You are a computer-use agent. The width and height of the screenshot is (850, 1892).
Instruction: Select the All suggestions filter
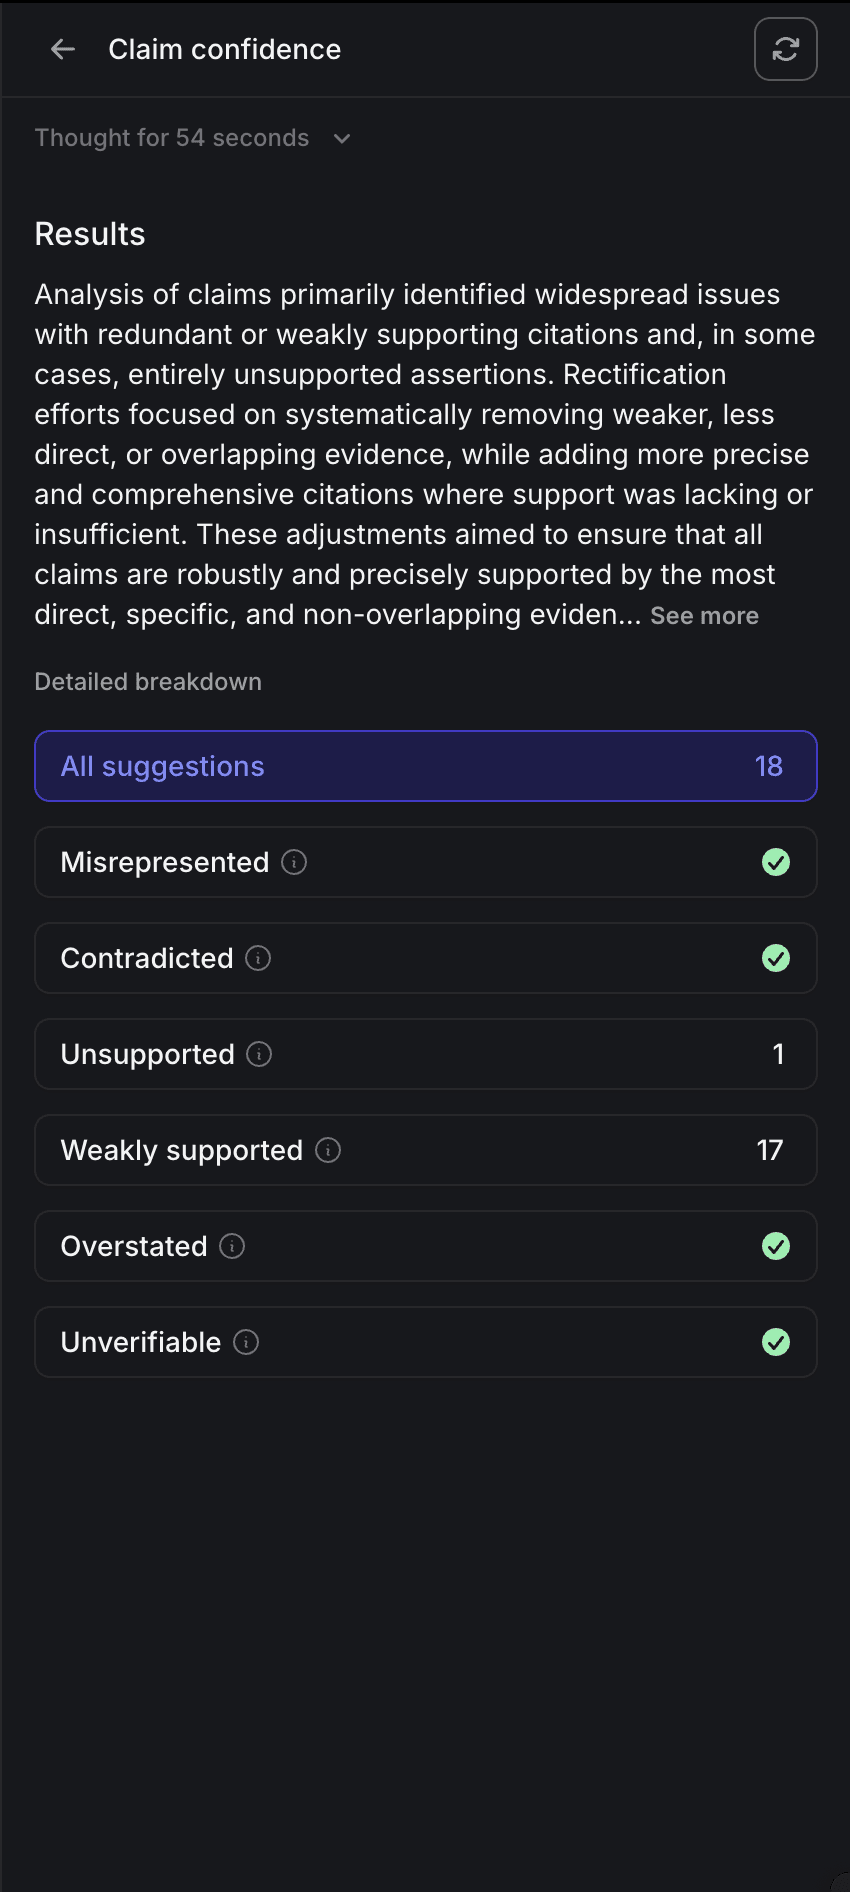(x=426, y=766)
